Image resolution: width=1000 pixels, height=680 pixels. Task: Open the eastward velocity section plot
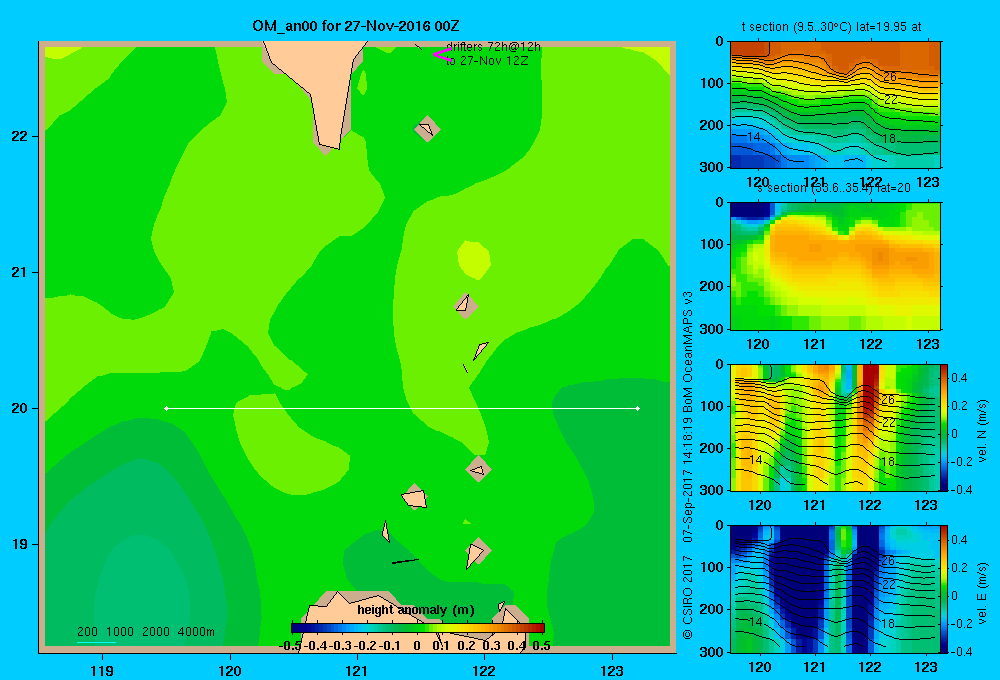point(835,589)
